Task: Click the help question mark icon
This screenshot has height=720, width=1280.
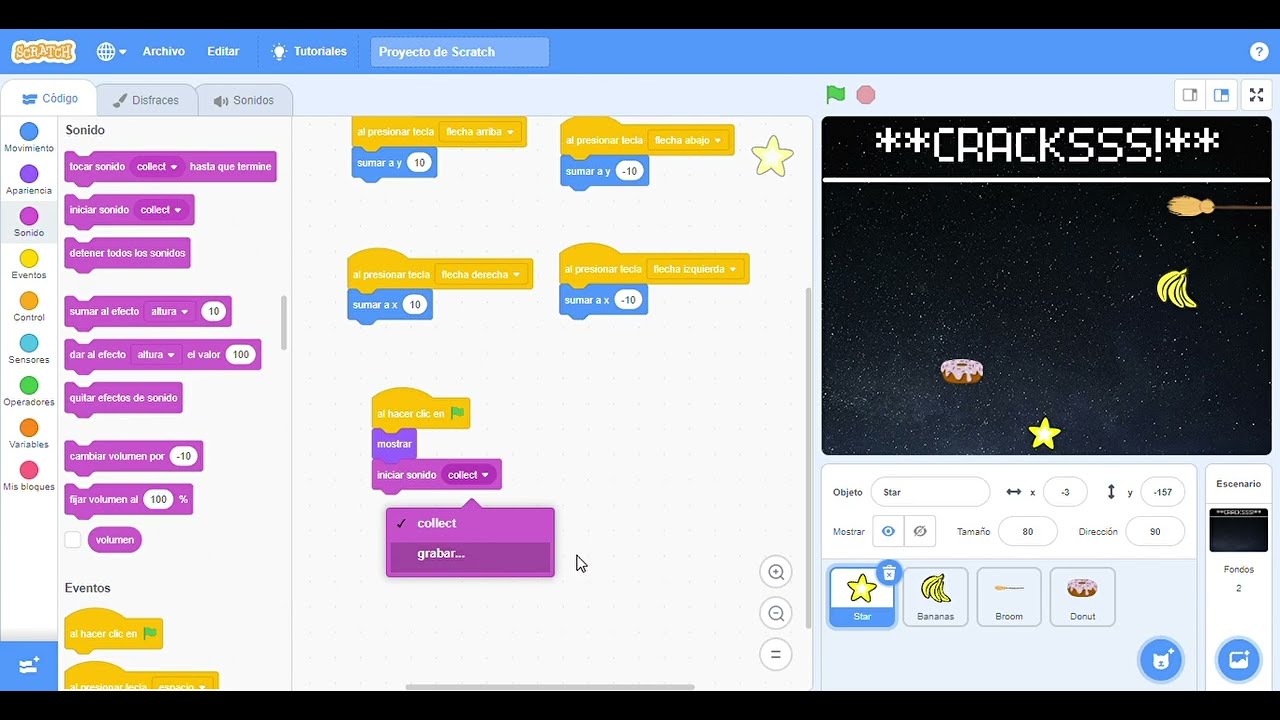Action: (x=1259, y=52)
